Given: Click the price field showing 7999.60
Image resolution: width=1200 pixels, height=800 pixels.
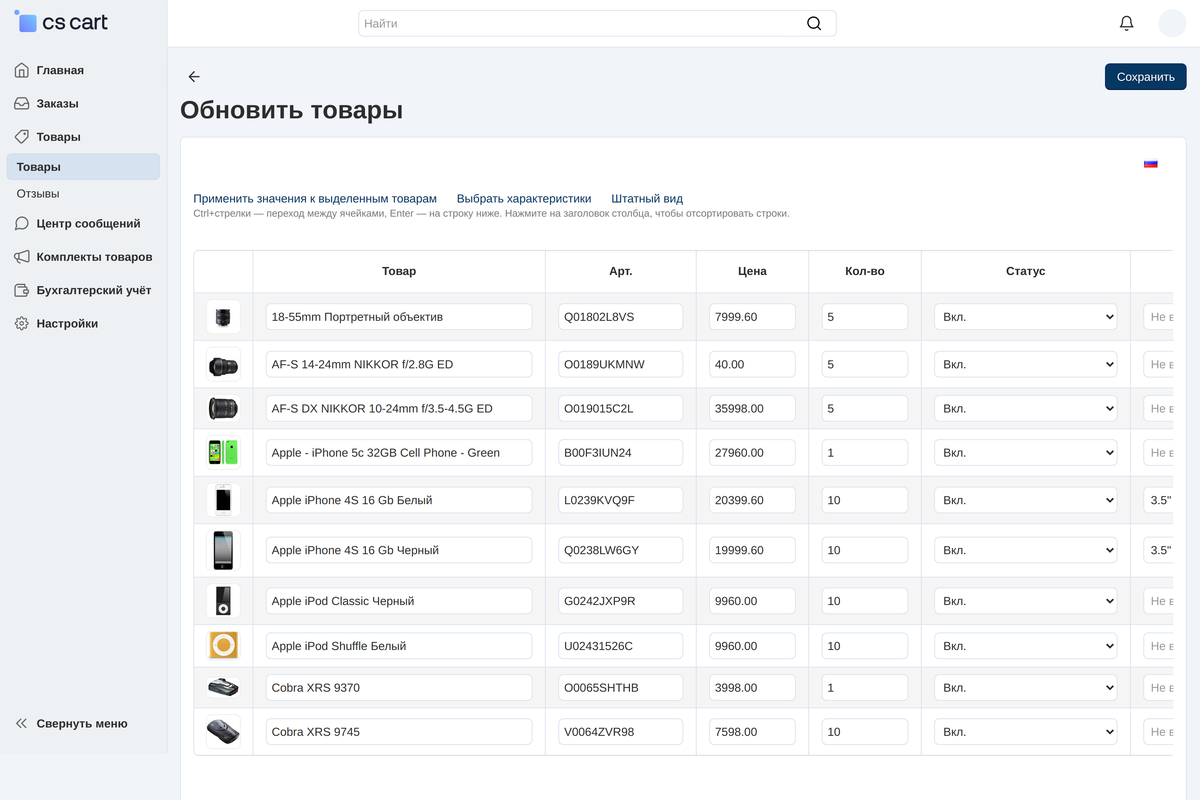Looking at the screenshot, I should (752, 317).
